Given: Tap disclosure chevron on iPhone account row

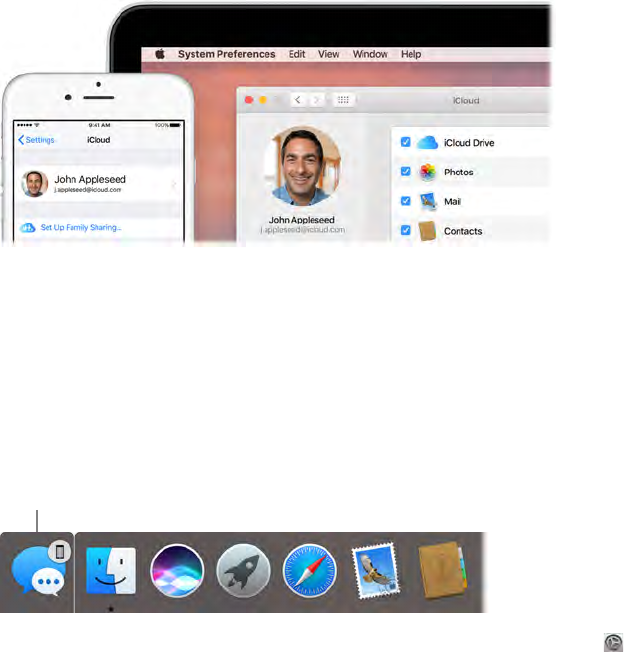Looking at the screenshot, I should click(174, 184).
